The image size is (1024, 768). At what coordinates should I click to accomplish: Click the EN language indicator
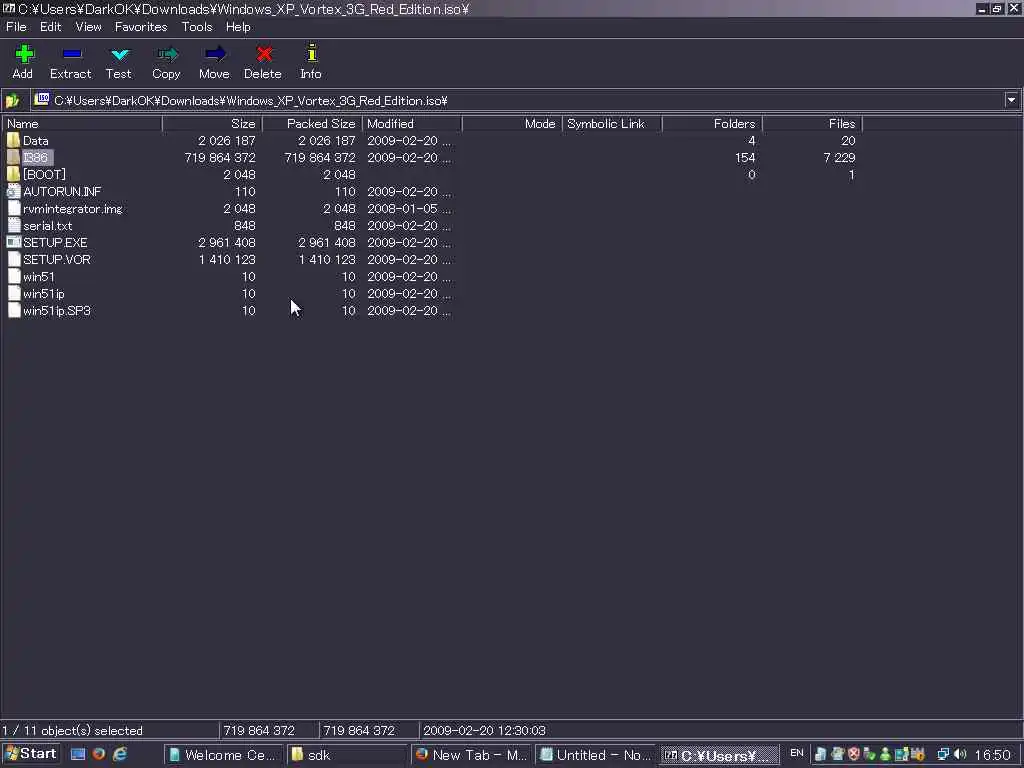797,753
